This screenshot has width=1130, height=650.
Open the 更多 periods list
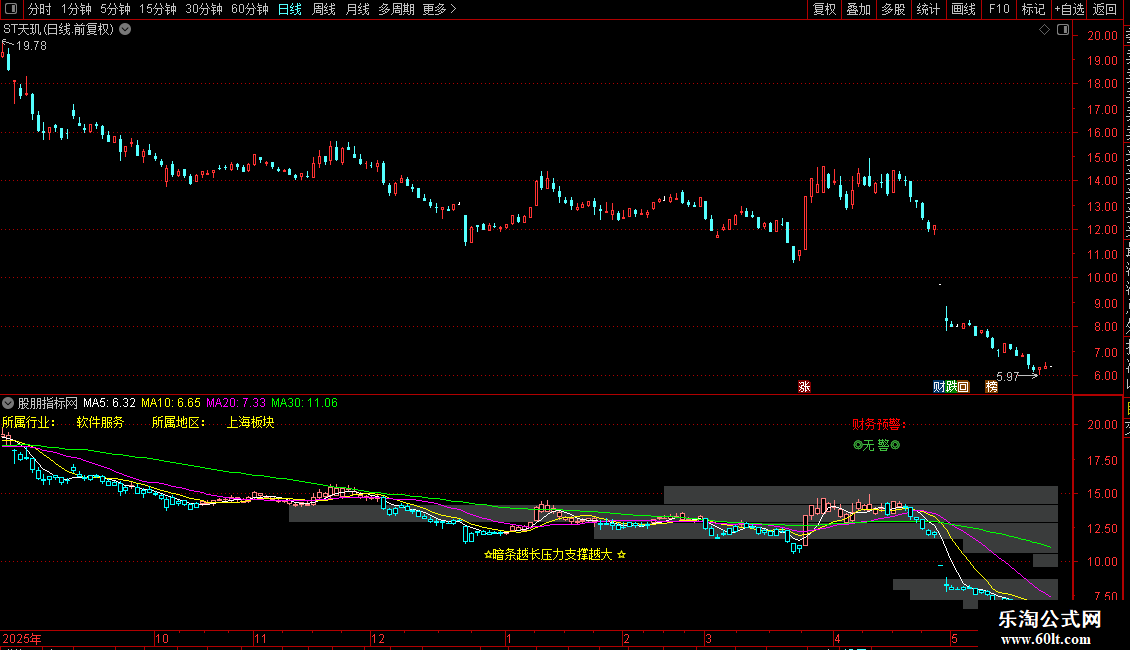pyautogui.click(x=439, y=9)
